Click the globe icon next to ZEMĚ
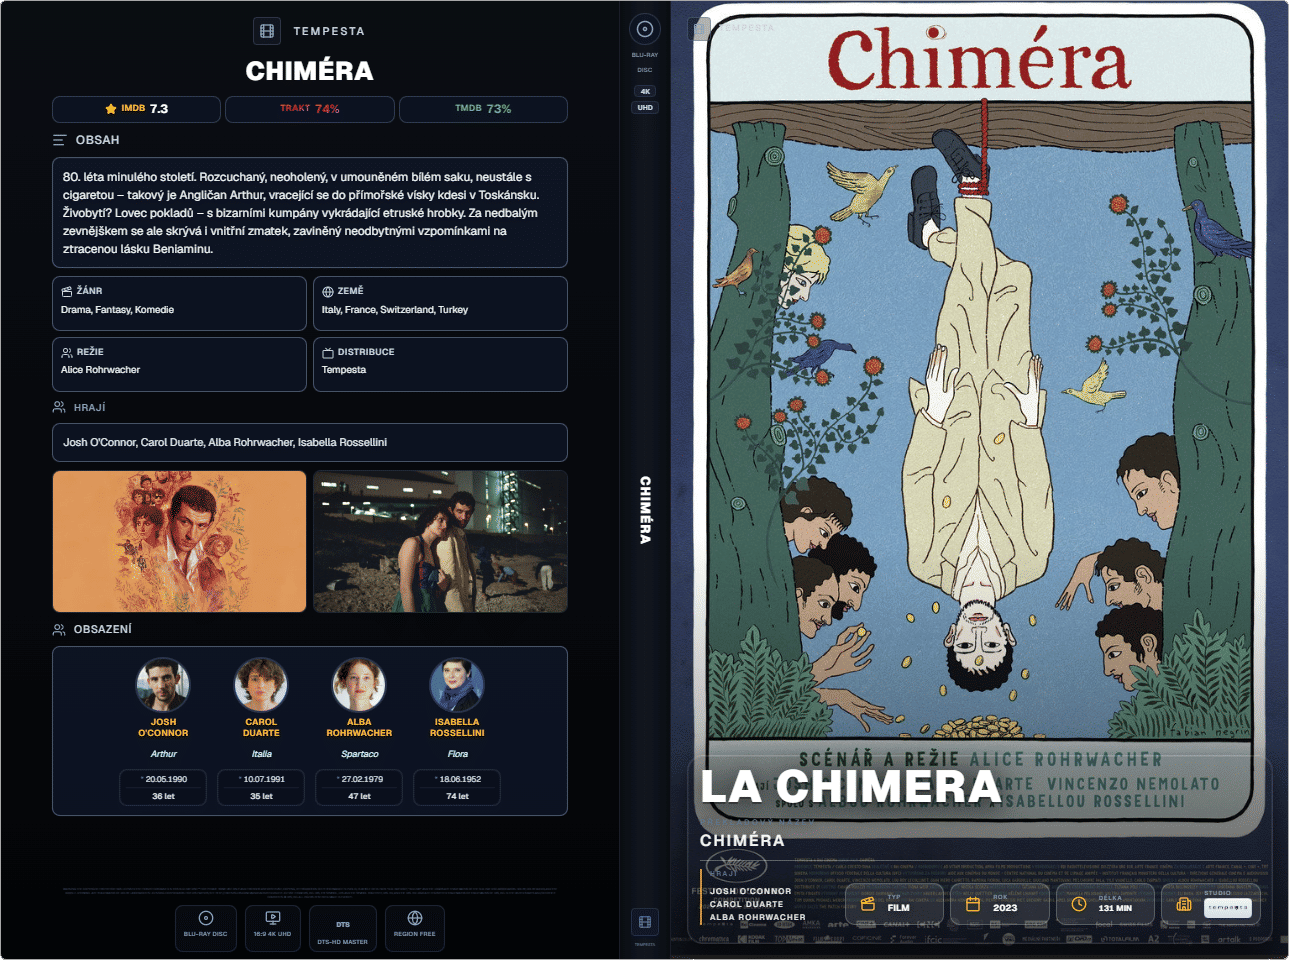The width and height of the screenshot is (1289, 960). [328, 291]
